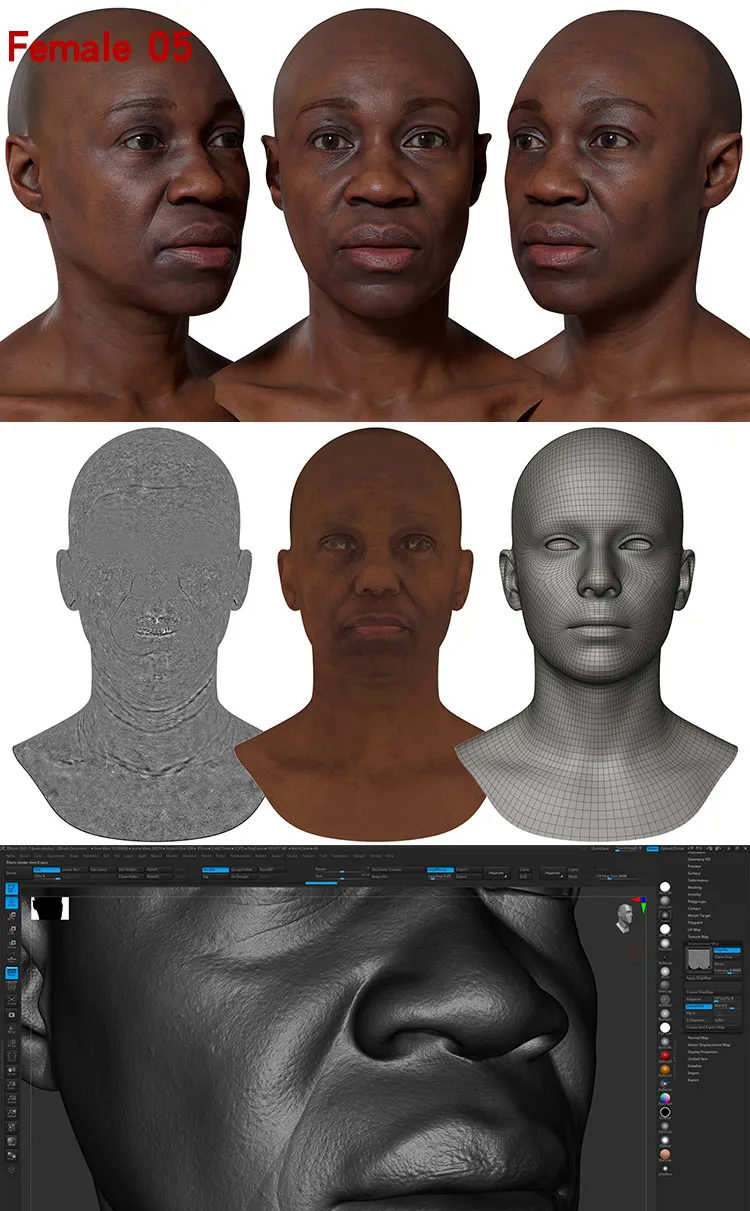This screenshot has height=1211, width=750.
Task: Expand the Polypaint subpalette
Action: coord(695,922)
